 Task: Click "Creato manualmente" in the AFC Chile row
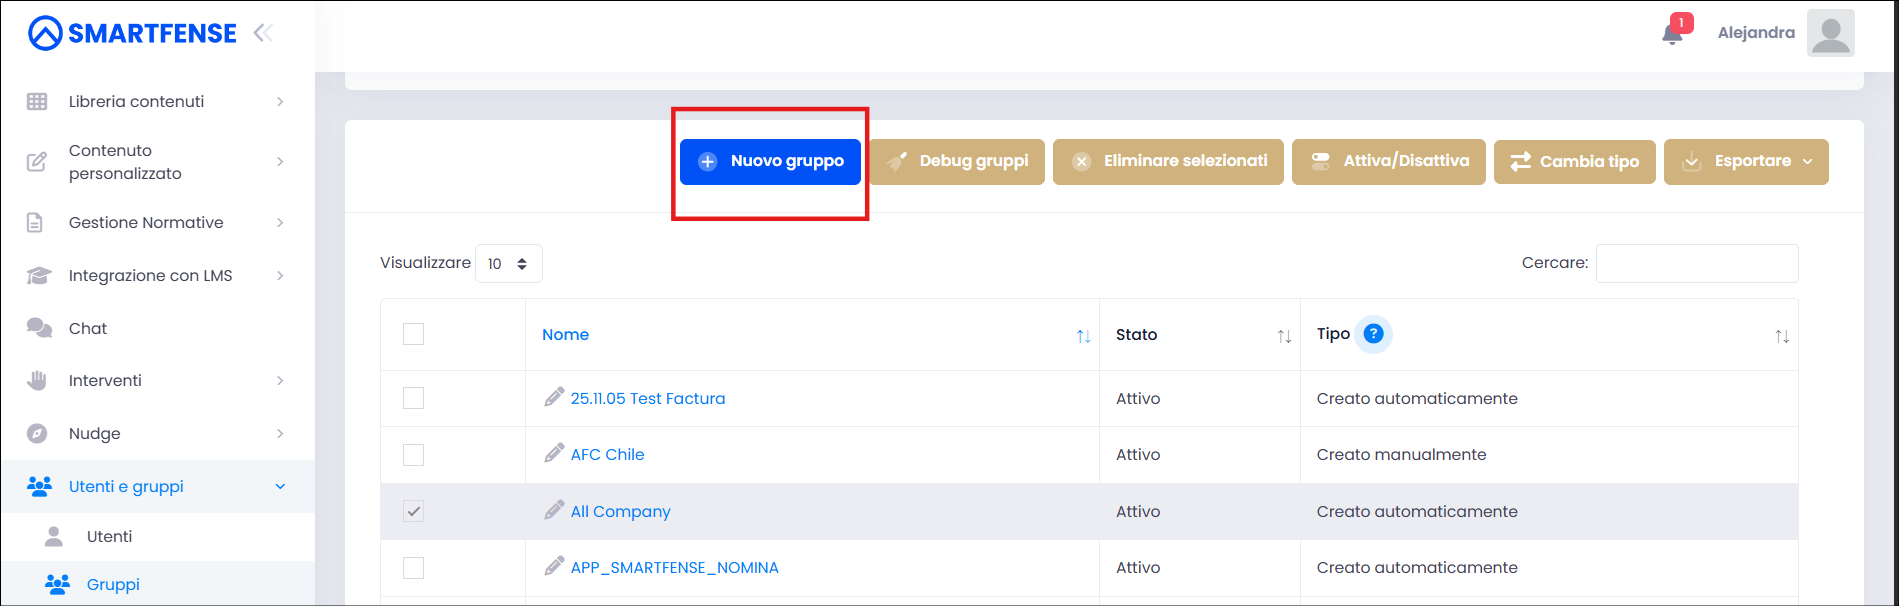coord(1401,454)
